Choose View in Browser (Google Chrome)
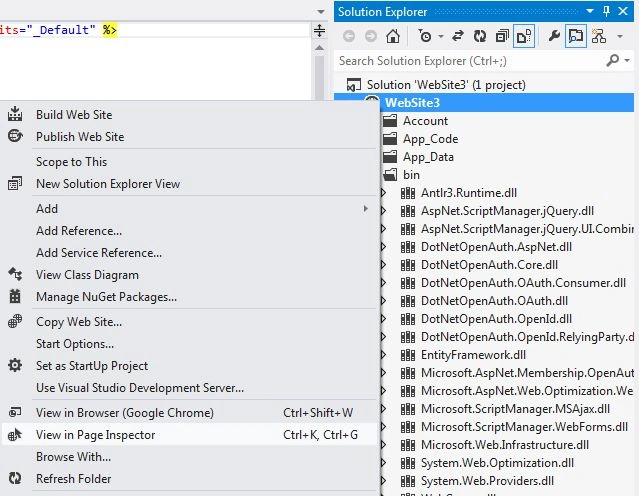This screenshot has width=639, height=496. (x=189, y=413)
